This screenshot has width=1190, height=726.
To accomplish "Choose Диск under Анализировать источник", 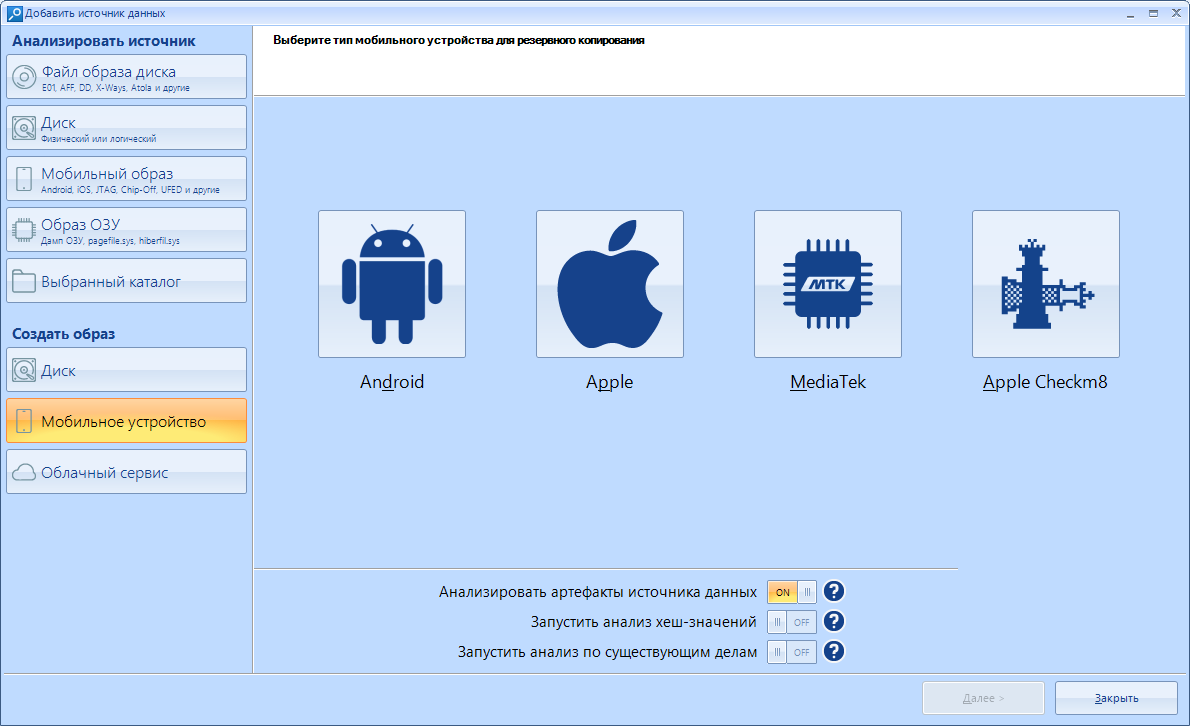I will click(126, 127).
